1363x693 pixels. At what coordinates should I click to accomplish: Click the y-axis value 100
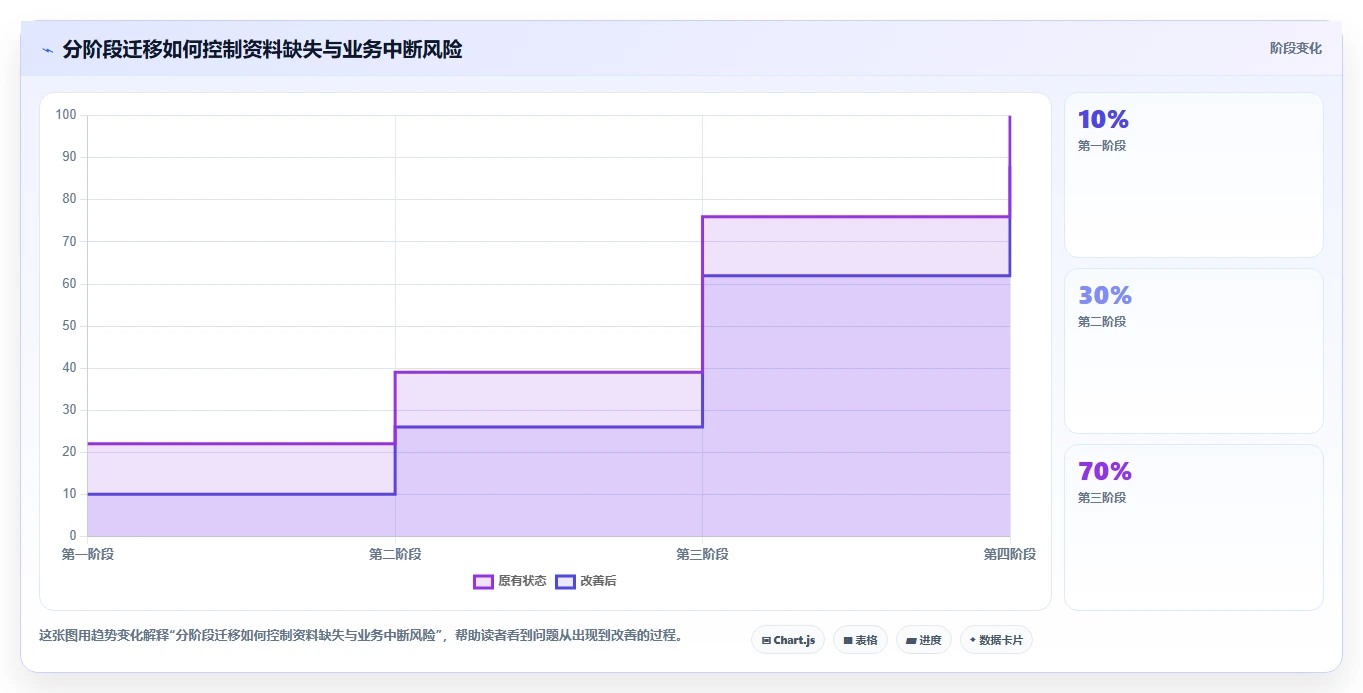(x=66, y=115)
